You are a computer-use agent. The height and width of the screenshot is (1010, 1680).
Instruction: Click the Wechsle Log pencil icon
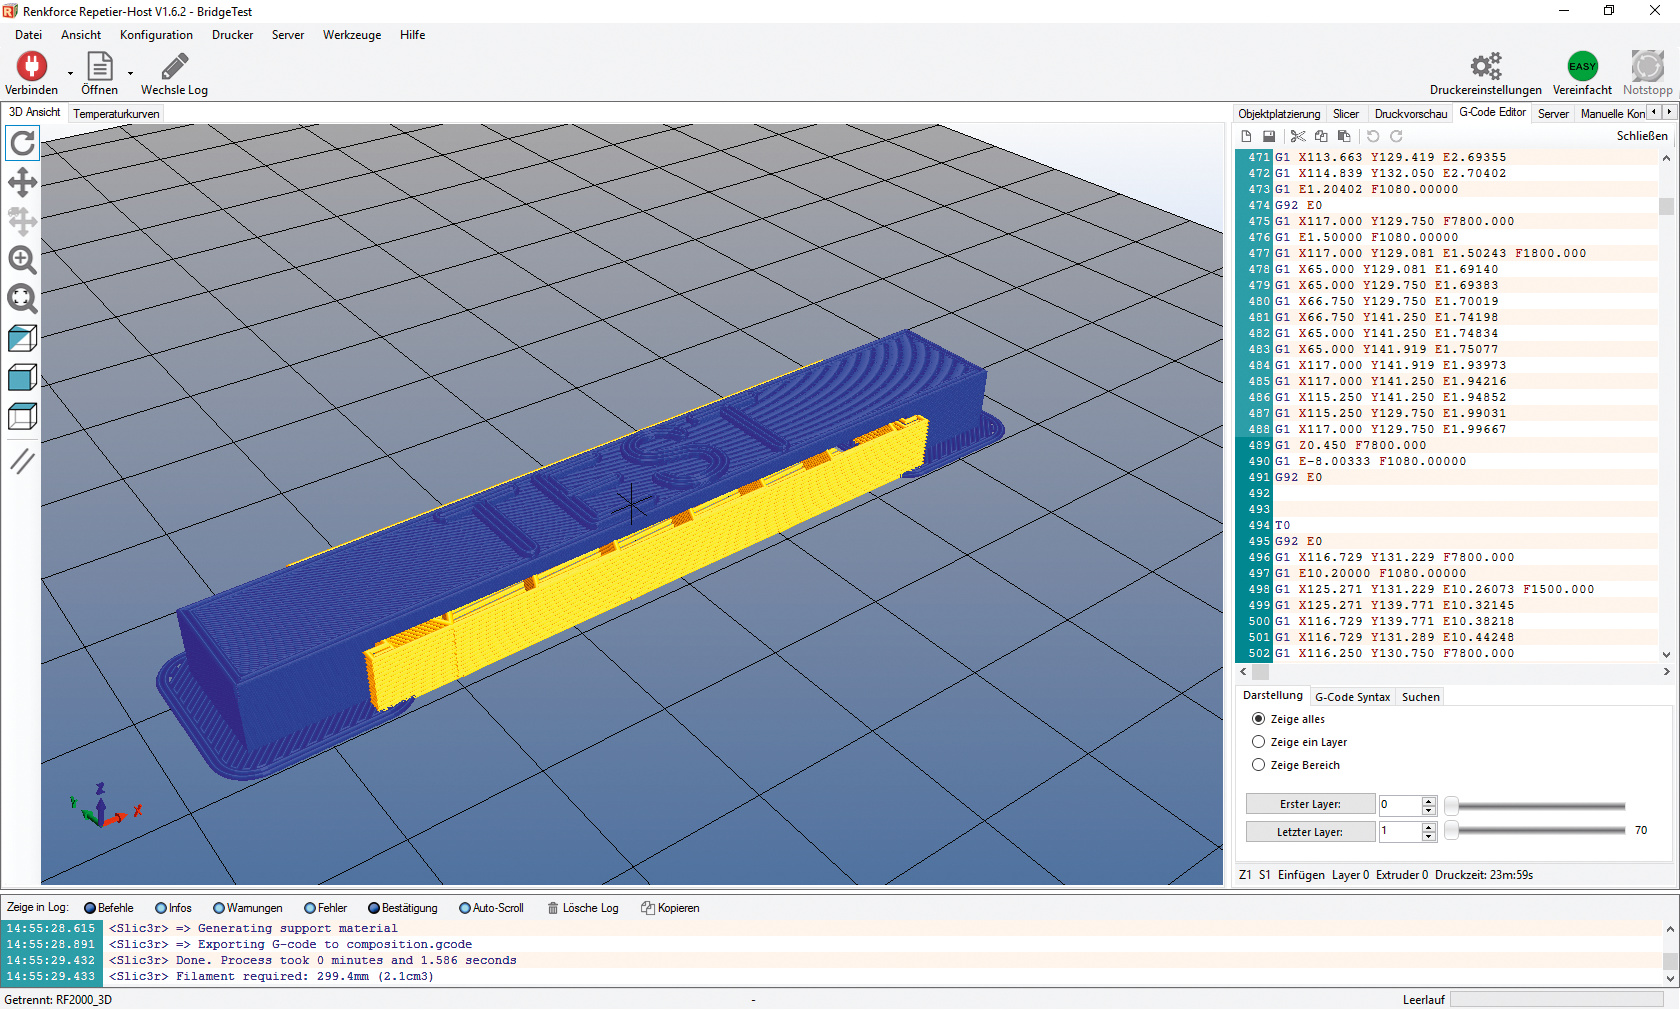click(x=174, y=67)
